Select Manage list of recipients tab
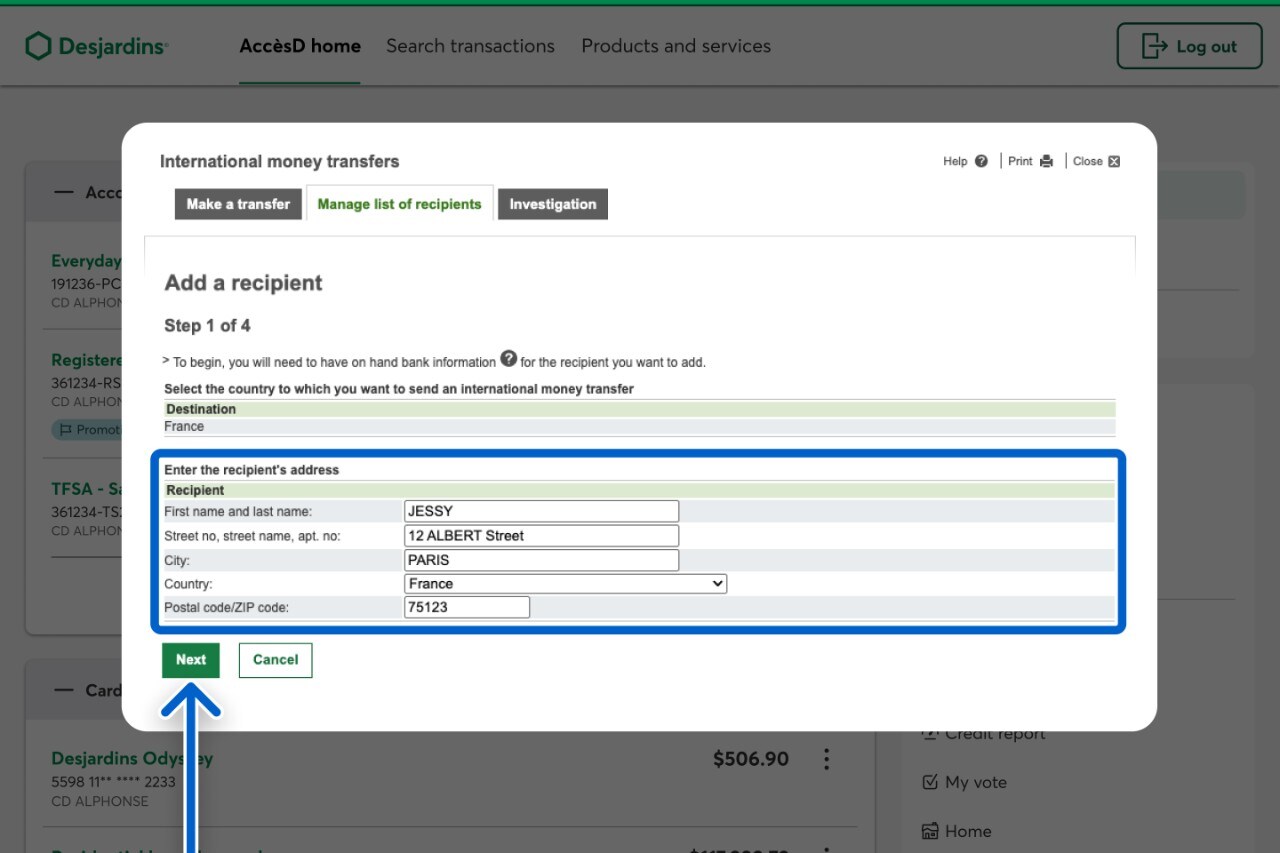 399,204
